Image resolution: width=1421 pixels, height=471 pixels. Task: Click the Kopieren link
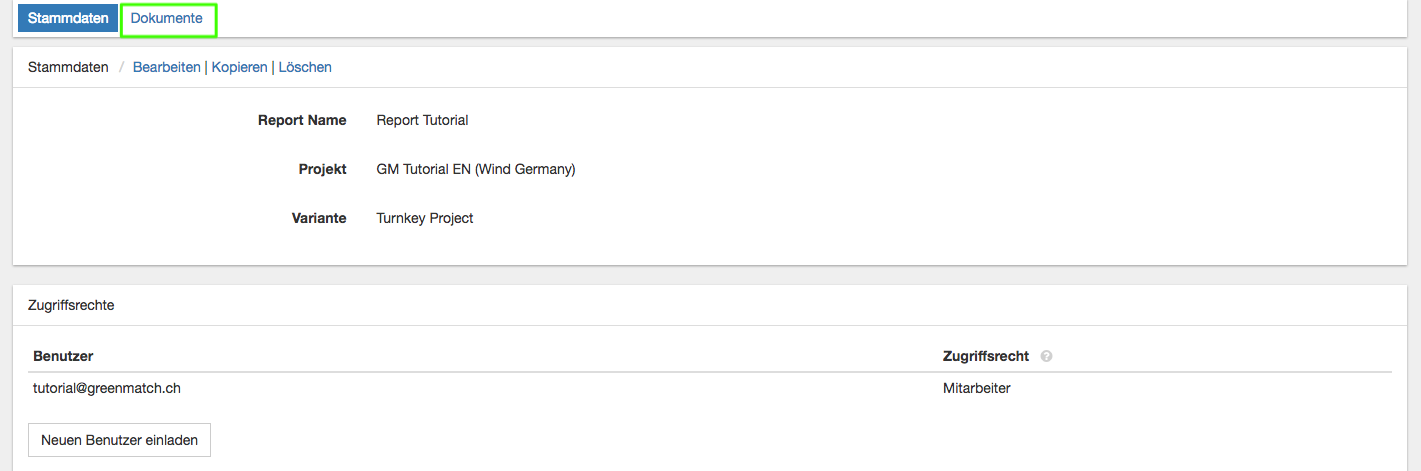[239, 67]
